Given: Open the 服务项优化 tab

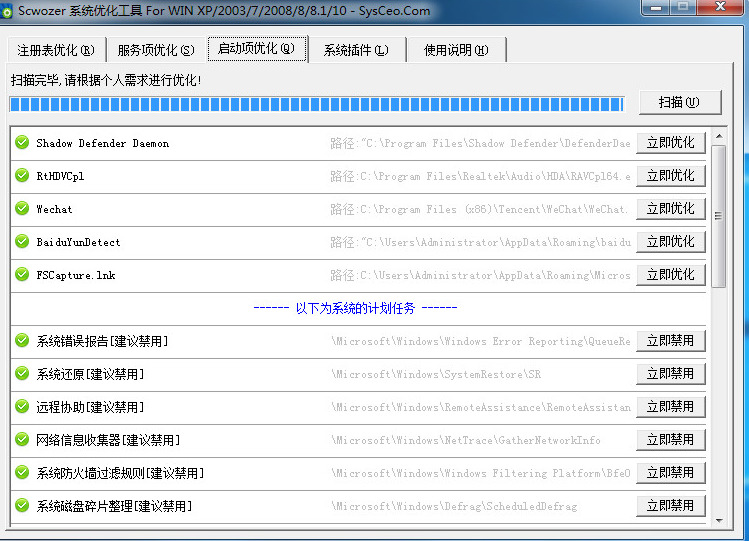Looking at the screenshot, I should 156,50.
